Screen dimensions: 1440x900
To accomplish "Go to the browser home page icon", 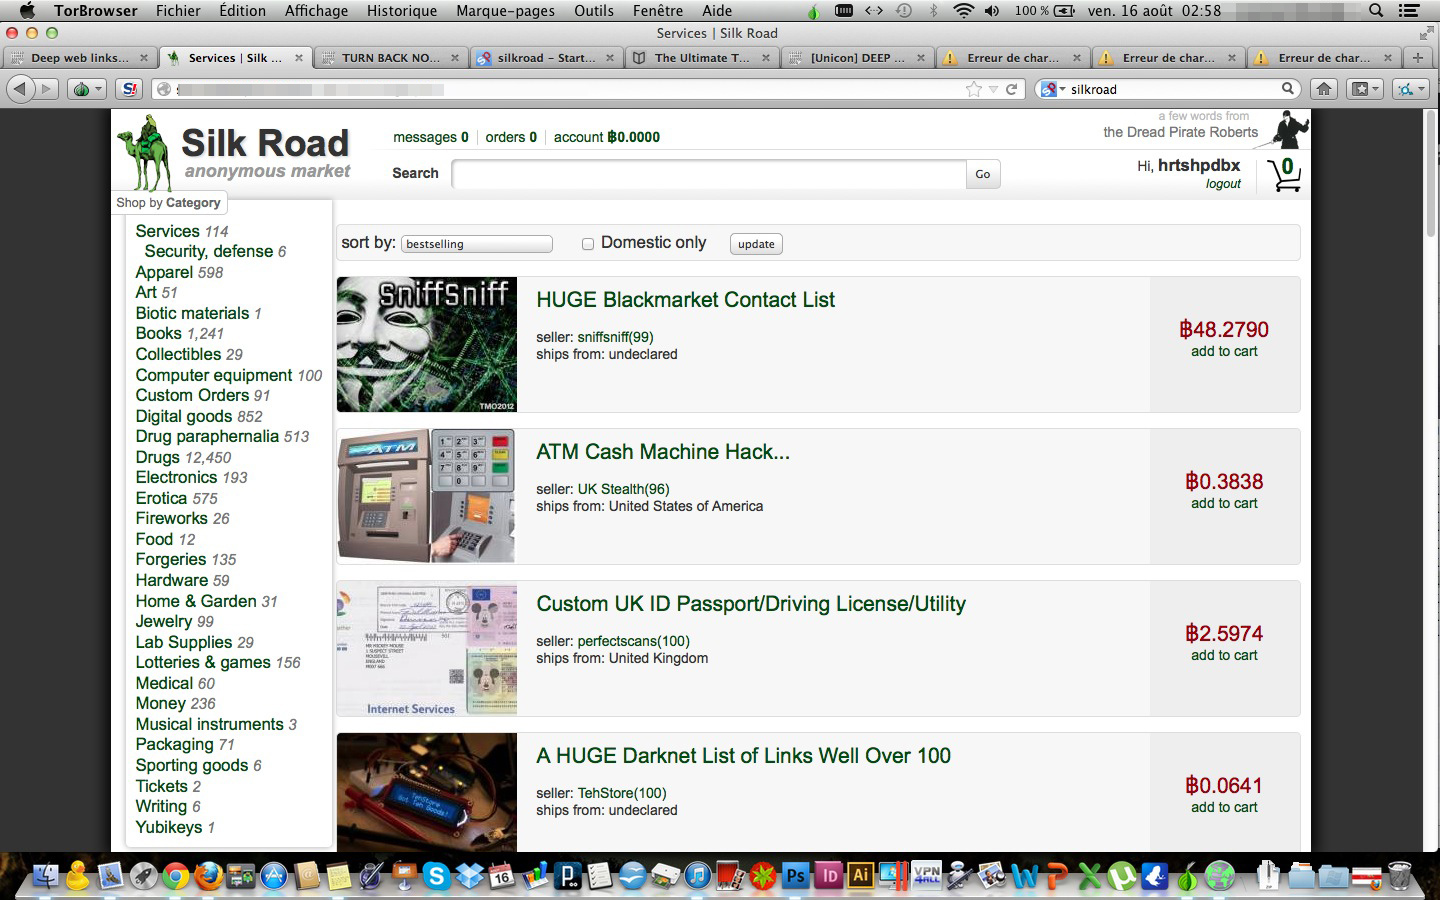I will pyautogui.click(x=1324, y=89).
